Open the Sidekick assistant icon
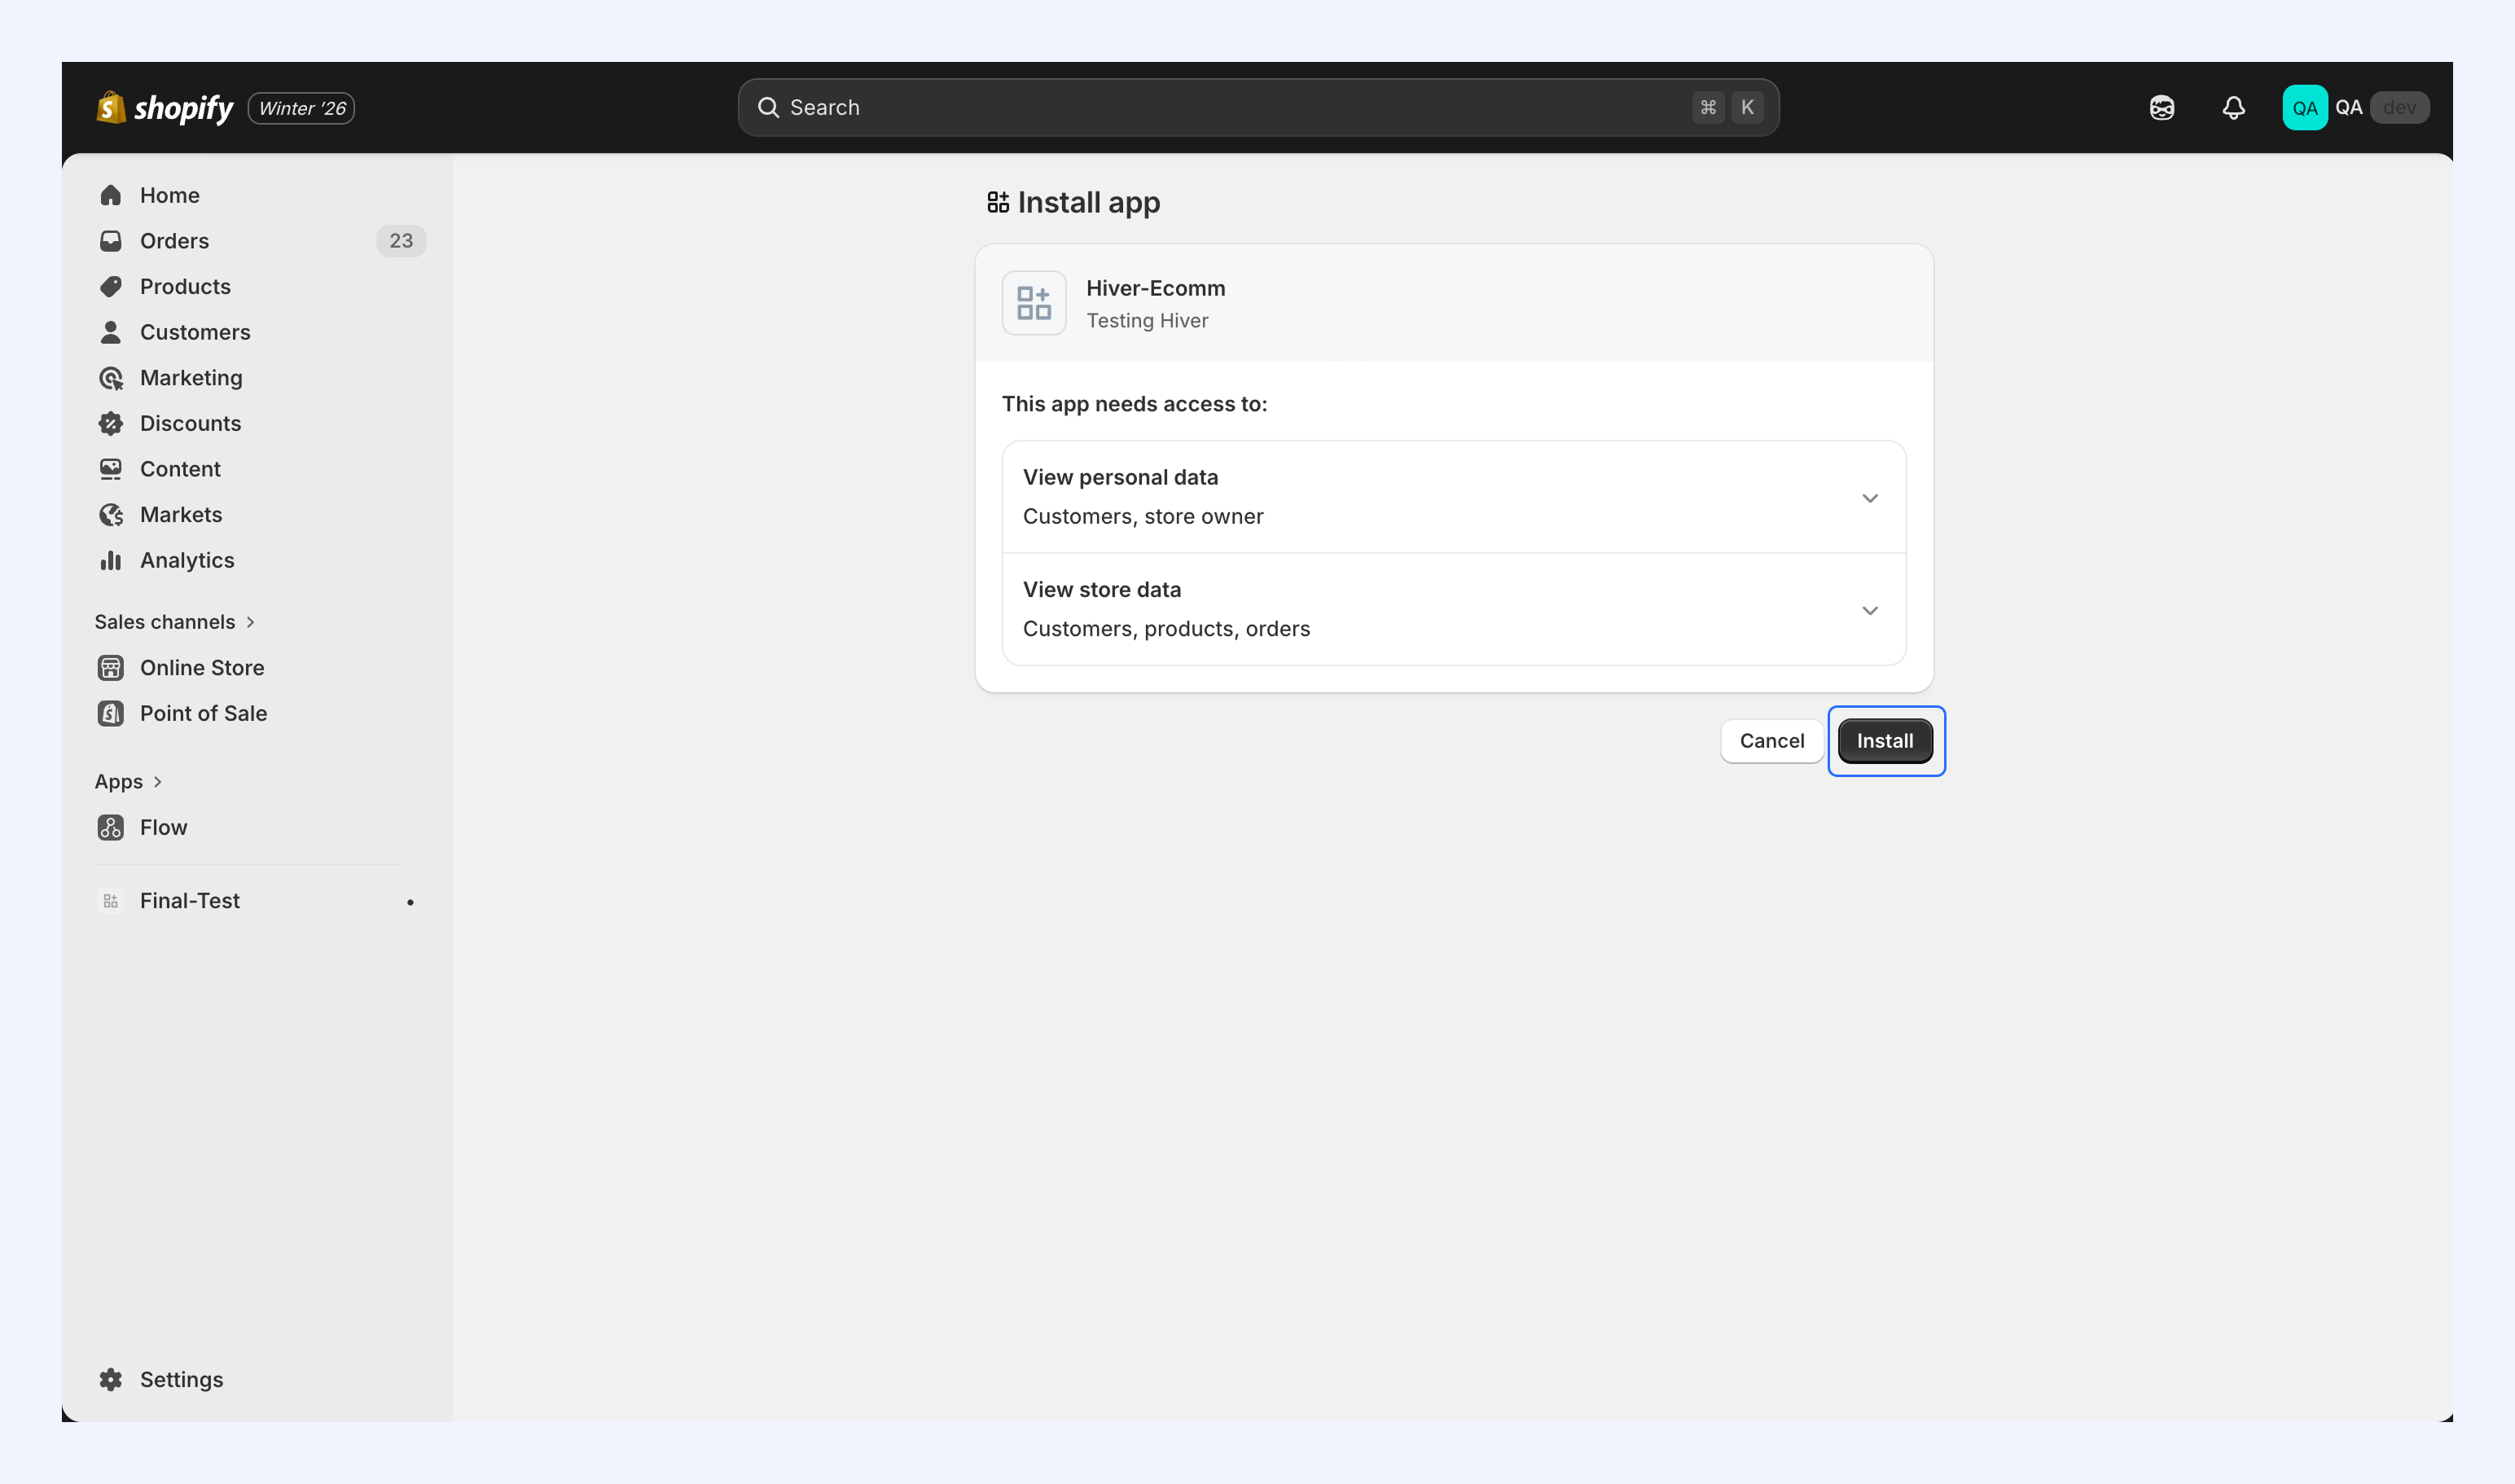Image resolution: width=2515 pixels, height=1484 pixels. (x=2161, y=108)
